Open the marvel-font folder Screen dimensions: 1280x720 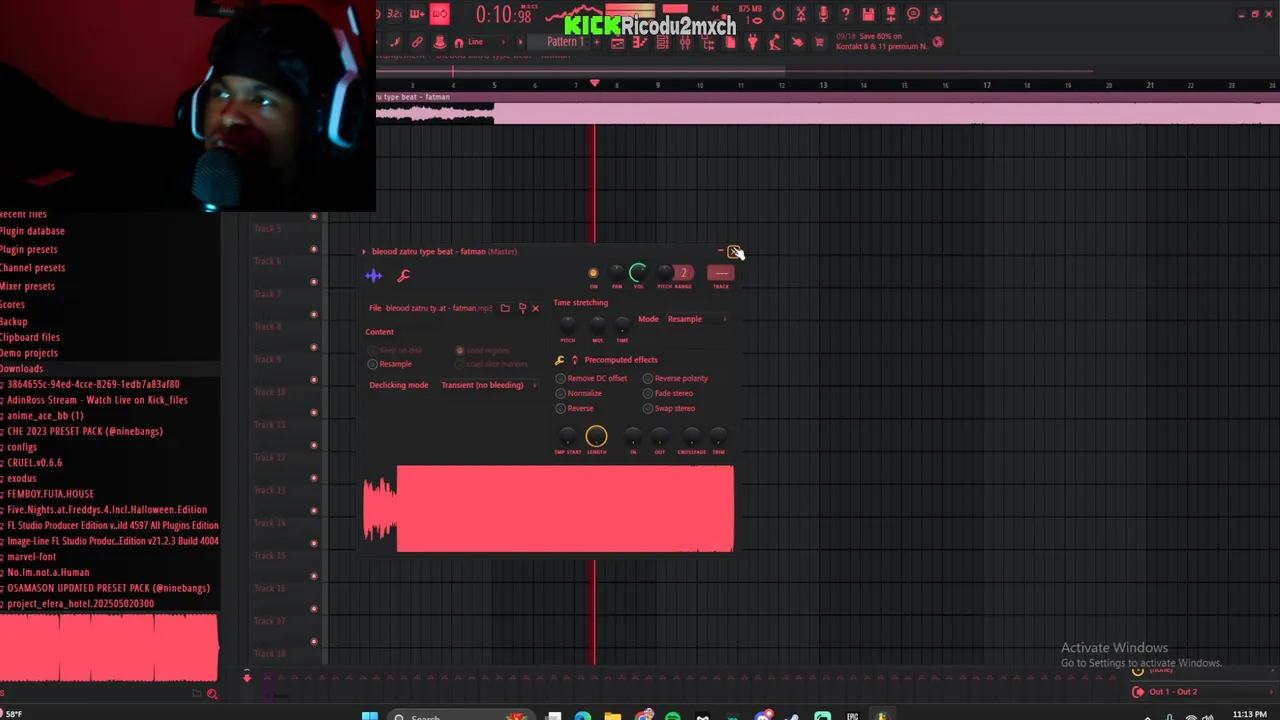click(30, 557)
